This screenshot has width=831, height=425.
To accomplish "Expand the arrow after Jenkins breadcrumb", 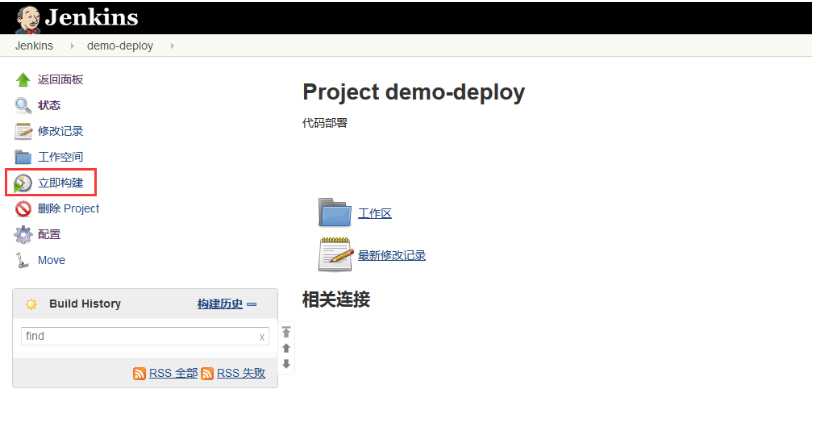I will (x=72, y=46).
